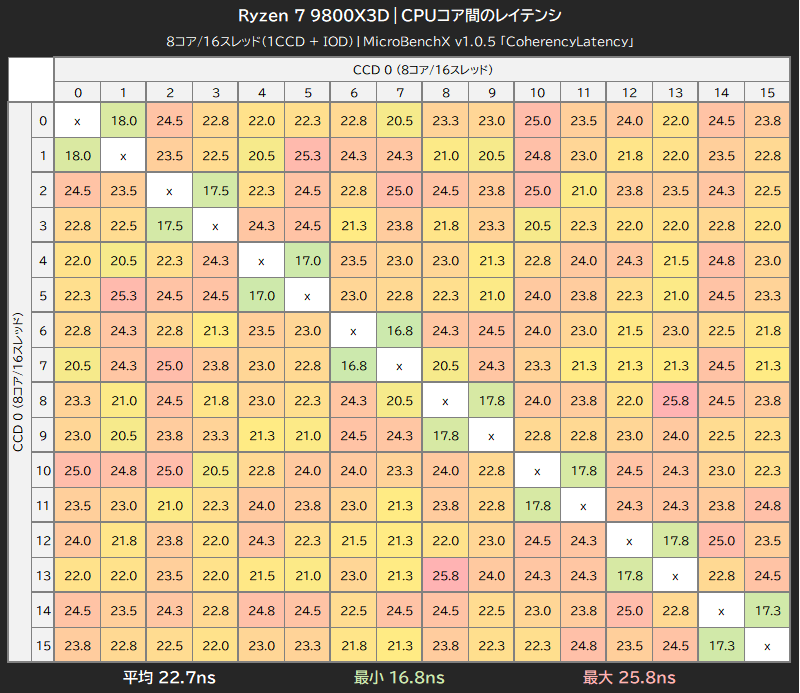
Task: Click 24.8 in row 11, column 15
Action: point(767,506)
